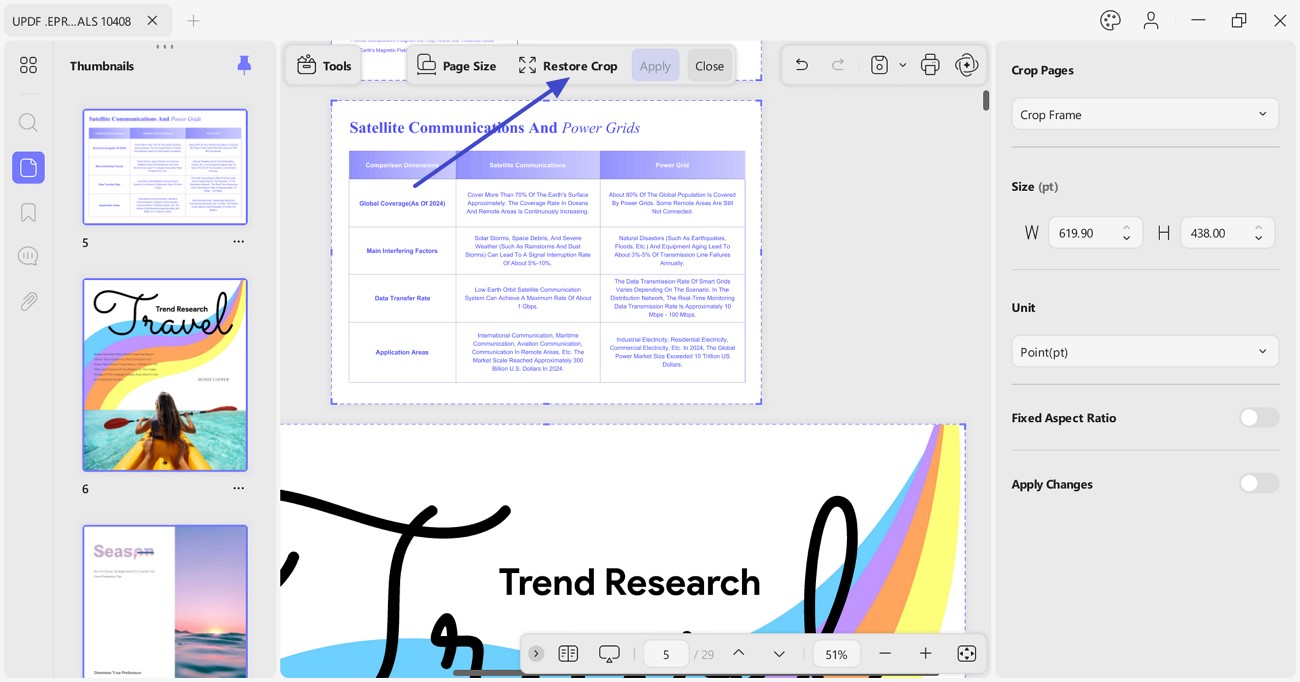
Task: Click the Page Size button
Action: (457, 65)
